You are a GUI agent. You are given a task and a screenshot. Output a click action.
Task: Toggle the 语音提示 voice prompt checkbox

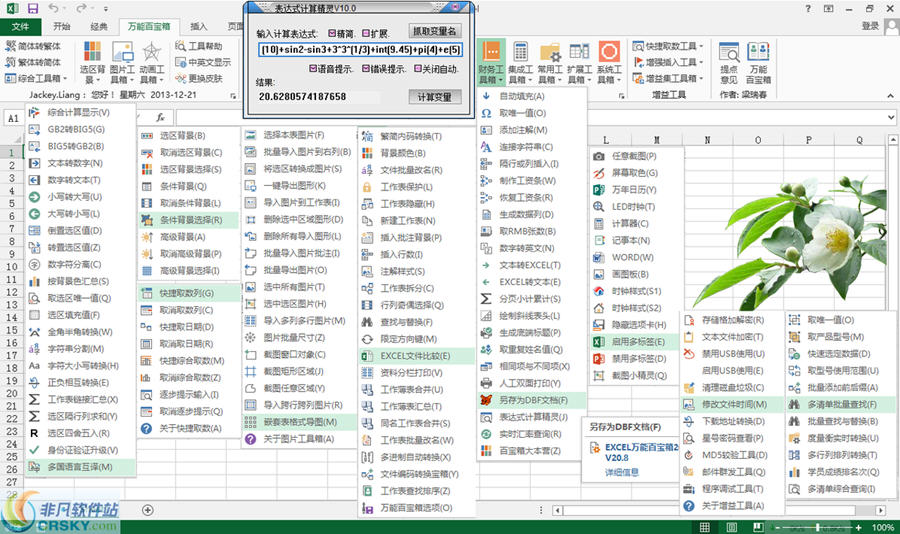pyautogui.click(x=313, y=68)
